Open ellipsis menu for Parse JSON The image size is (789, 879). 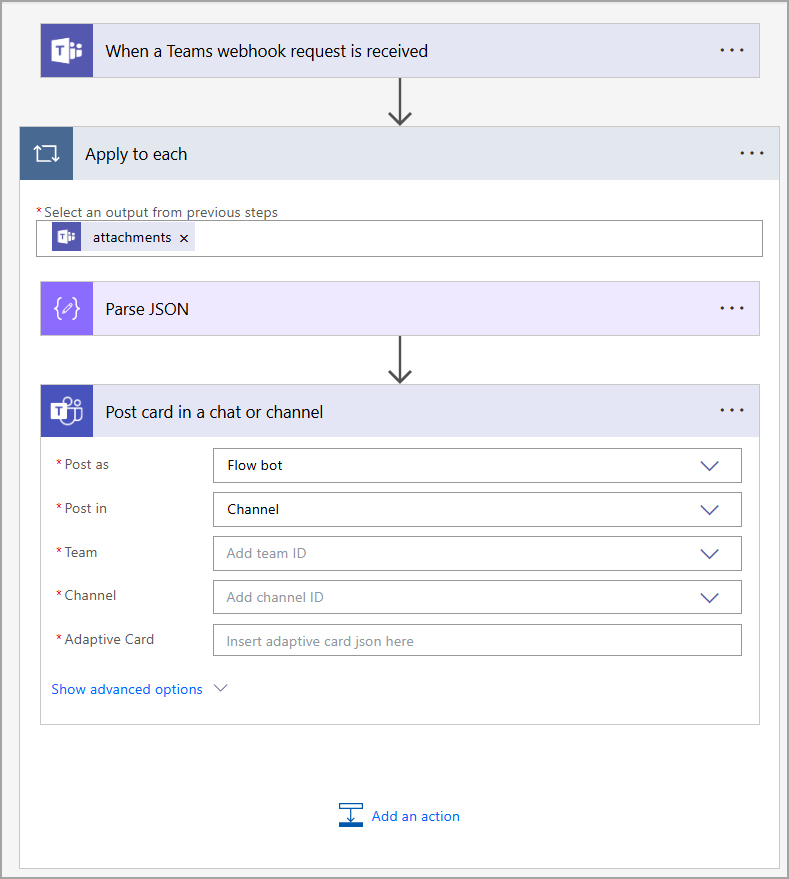732,308
